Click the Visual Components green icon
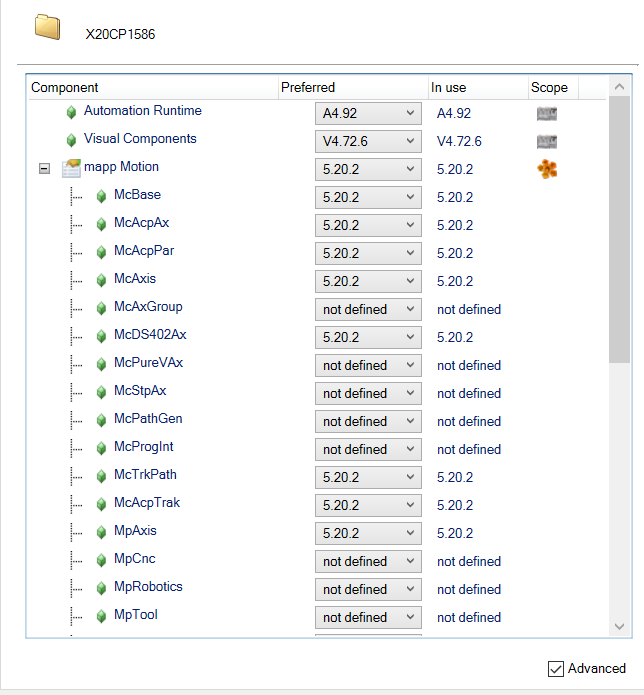644x695 pixels. [71, 141]
